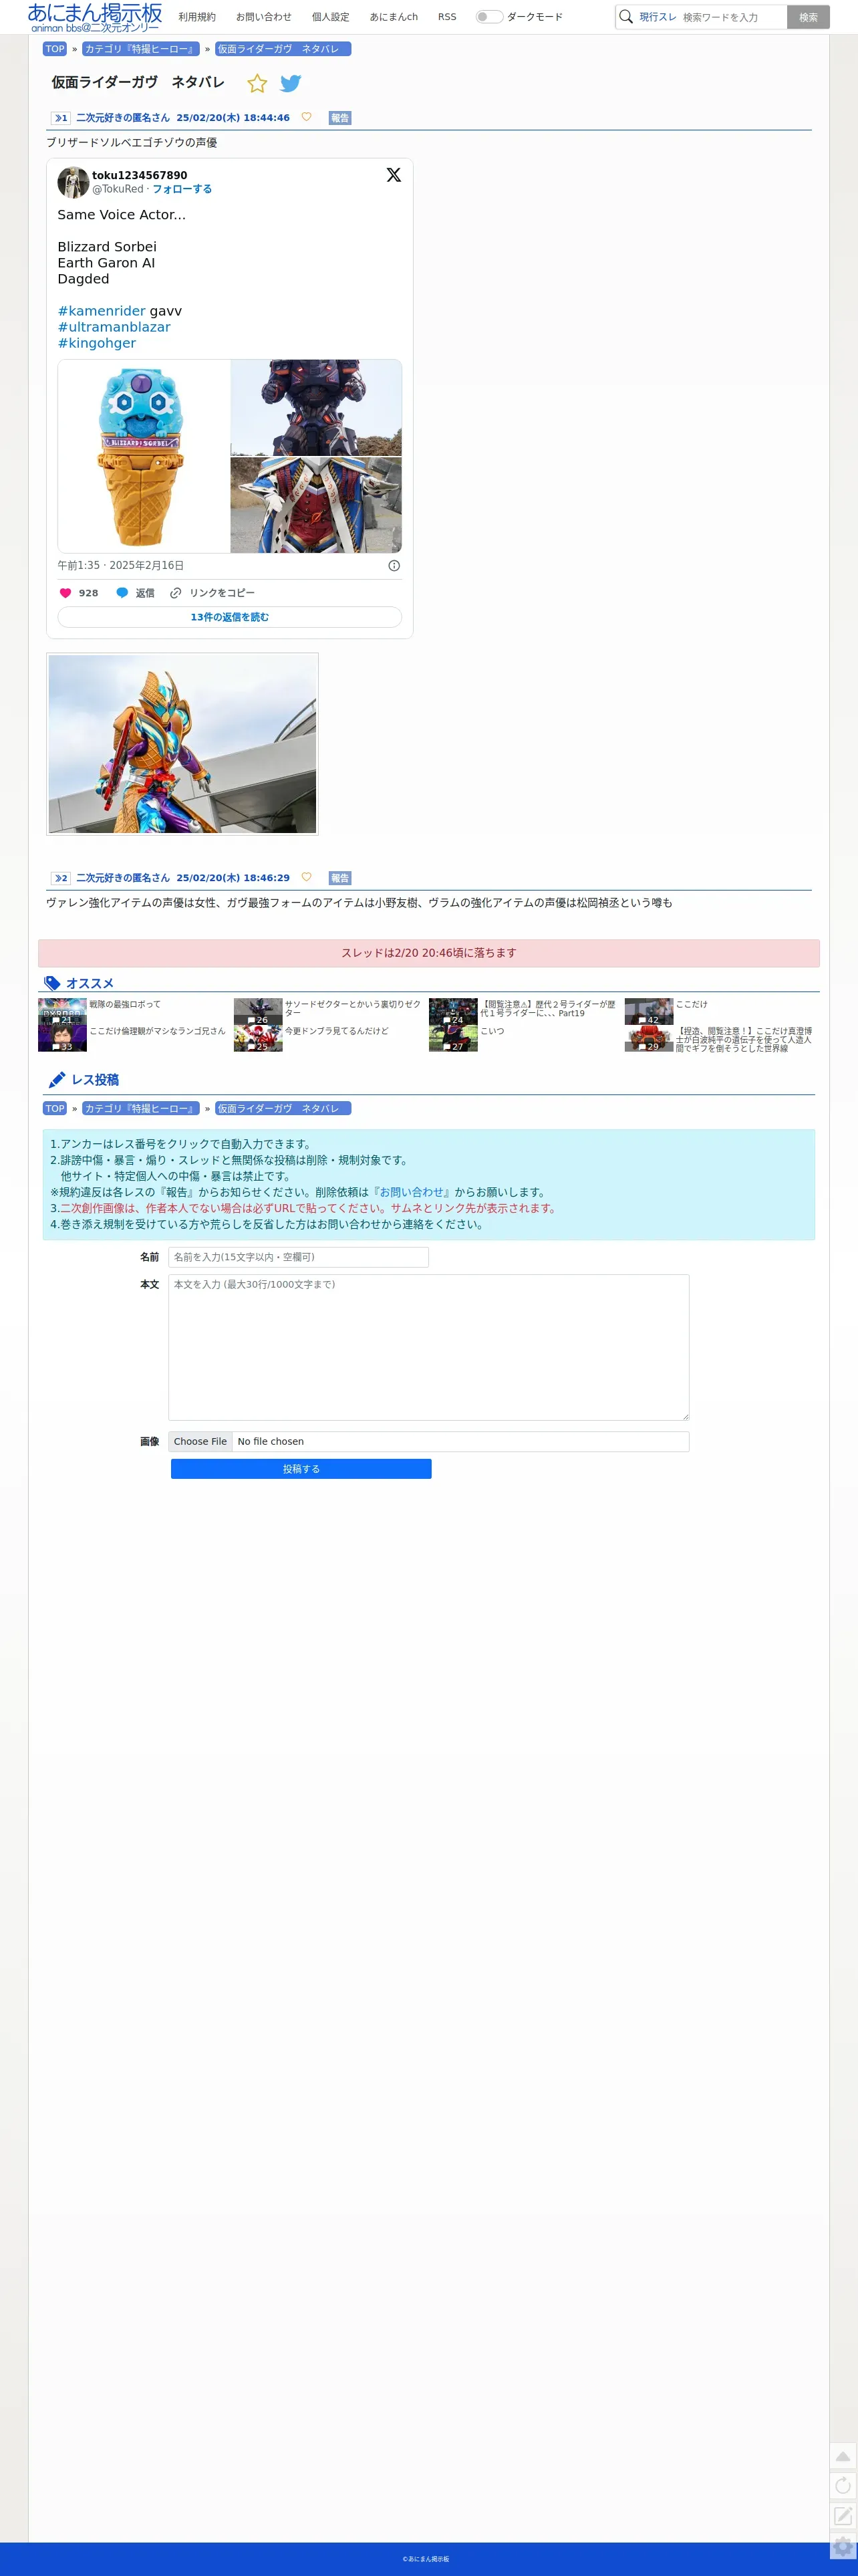Toggle the ダークモード switch
858x2576 pixels.
tap(489, 17)
